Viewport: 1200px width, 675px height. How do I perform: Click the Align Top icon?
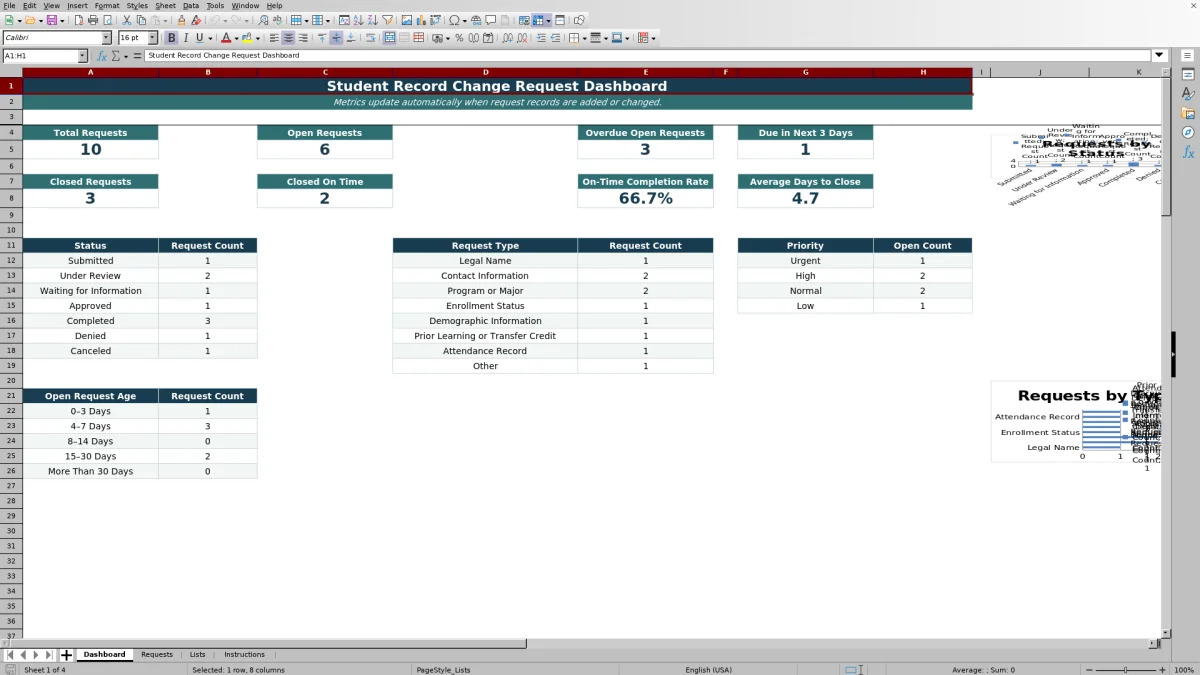(x=322, y=38)
